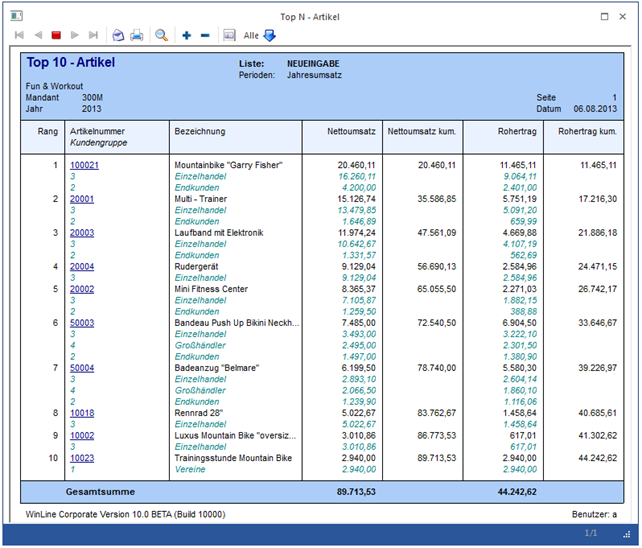Click article link 10023
642x548 pixels.
coord(82,459)
